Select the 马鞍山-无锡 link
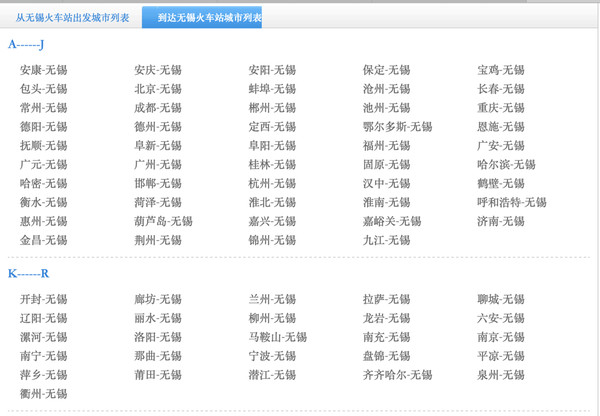The height and width of the screenshot is (416, 600). point(277,337)
